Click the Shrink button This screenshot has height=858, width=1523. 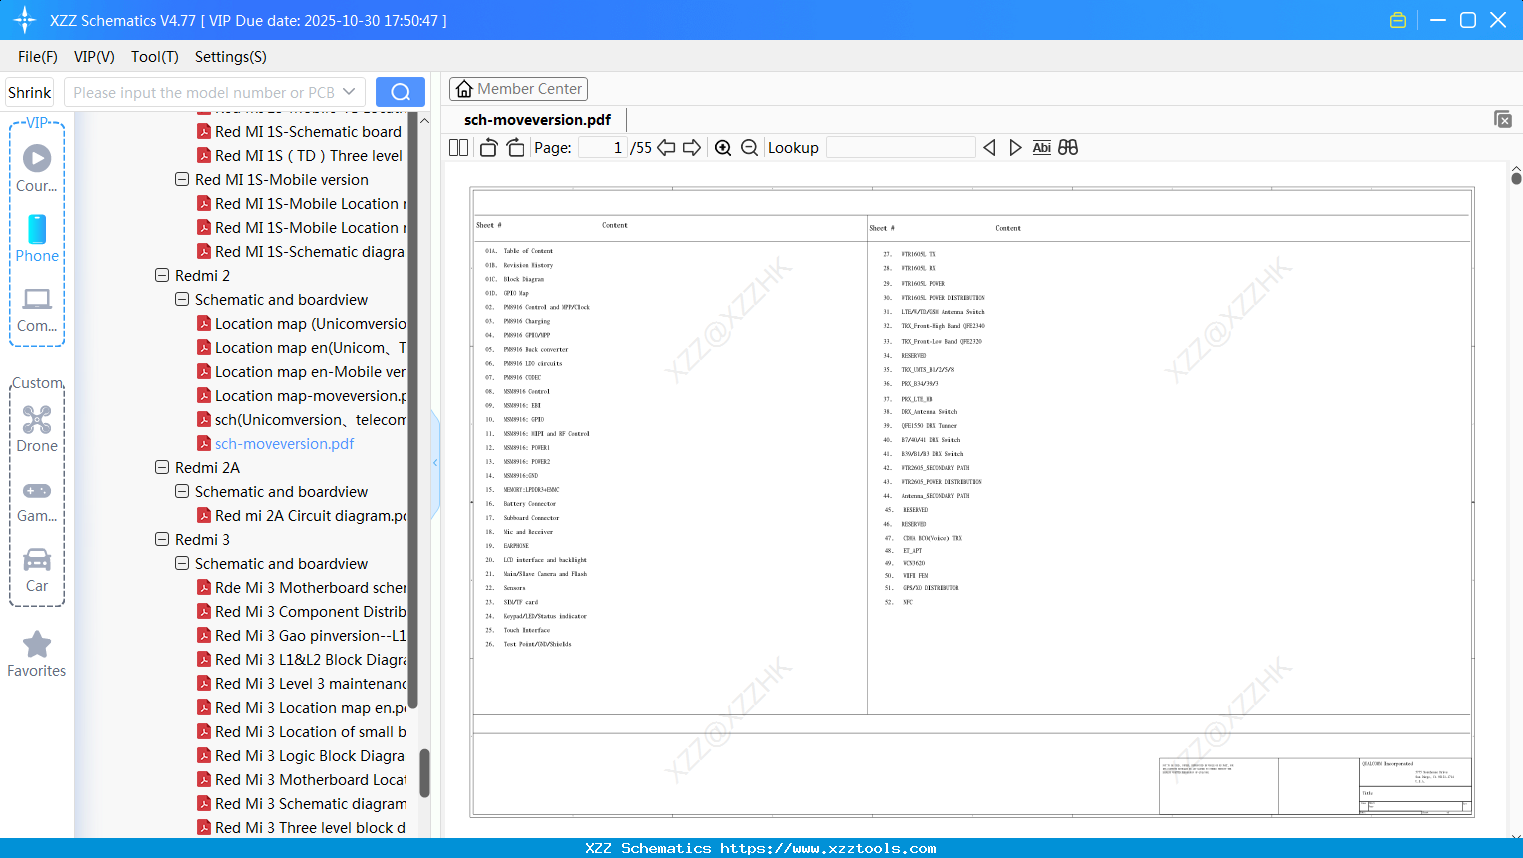30,92
